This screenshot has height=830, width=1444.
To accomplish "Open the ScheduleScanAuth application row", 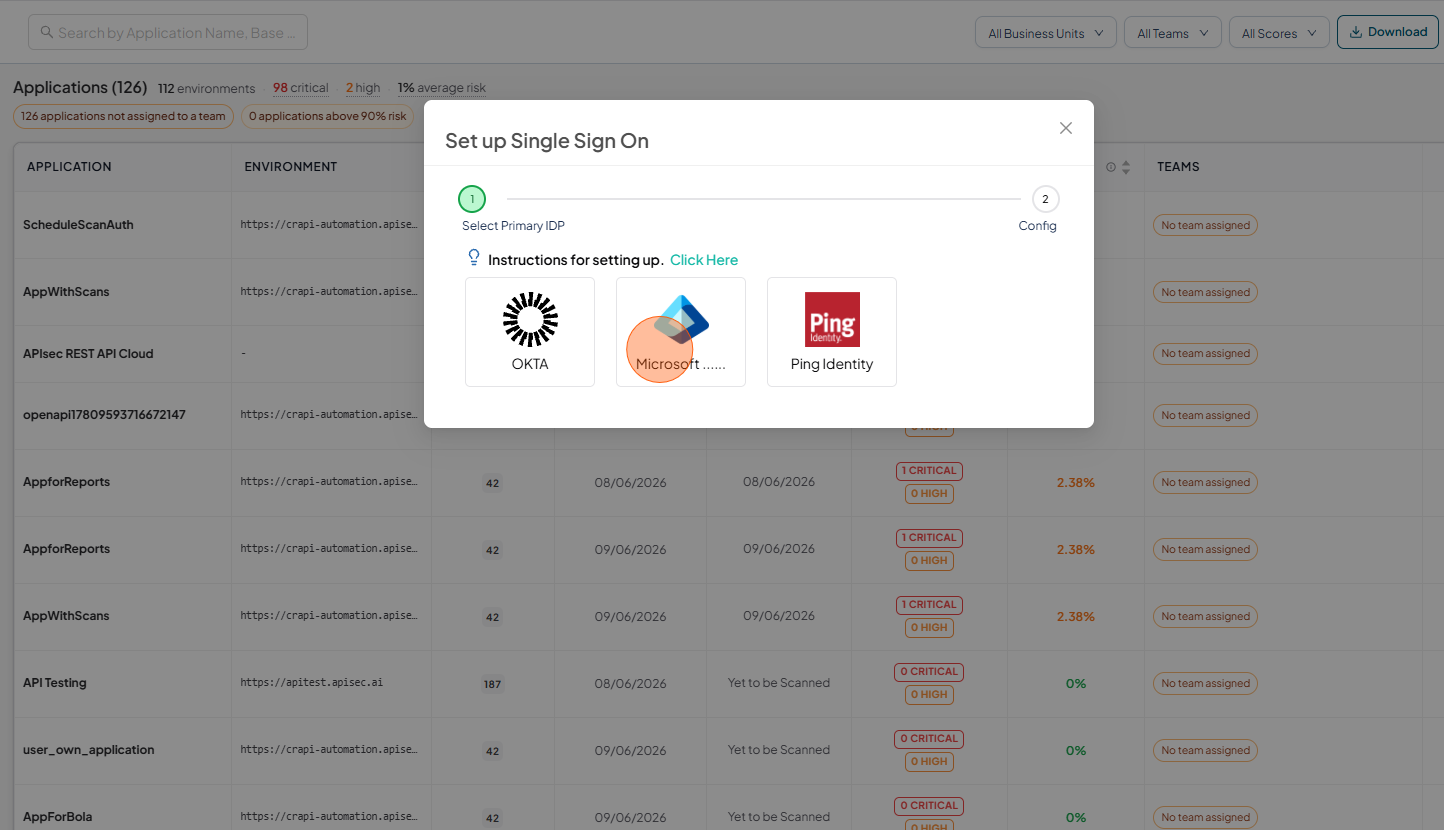I will 78,225.
